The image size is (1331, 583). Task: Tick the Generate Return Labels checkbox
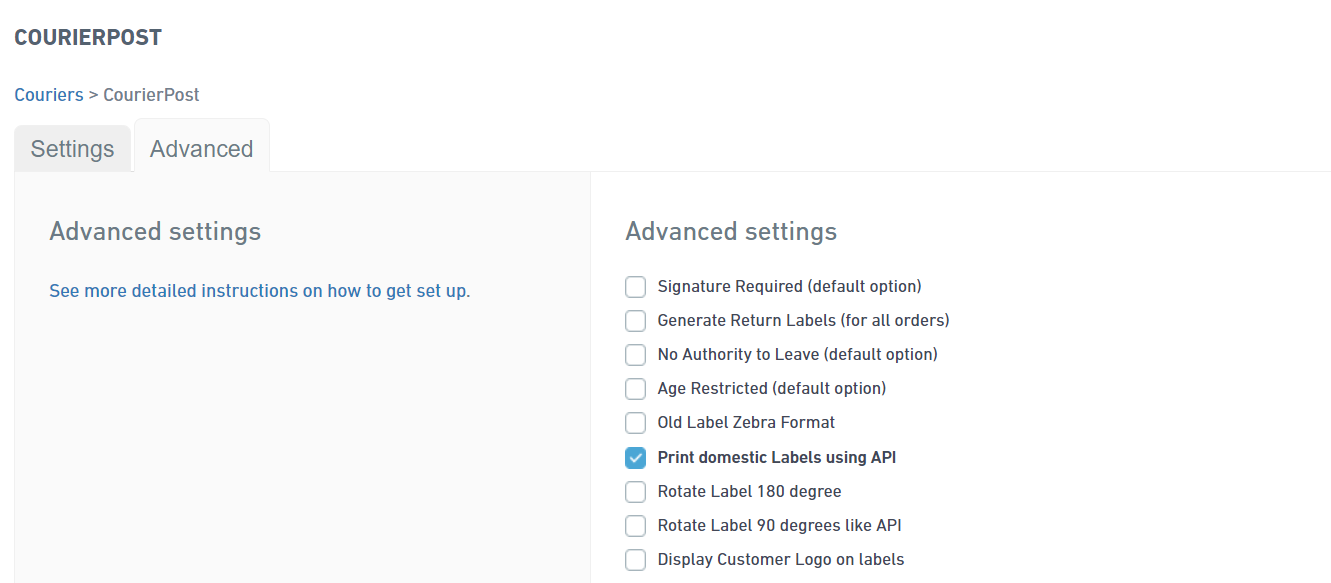tap(636, 321)
